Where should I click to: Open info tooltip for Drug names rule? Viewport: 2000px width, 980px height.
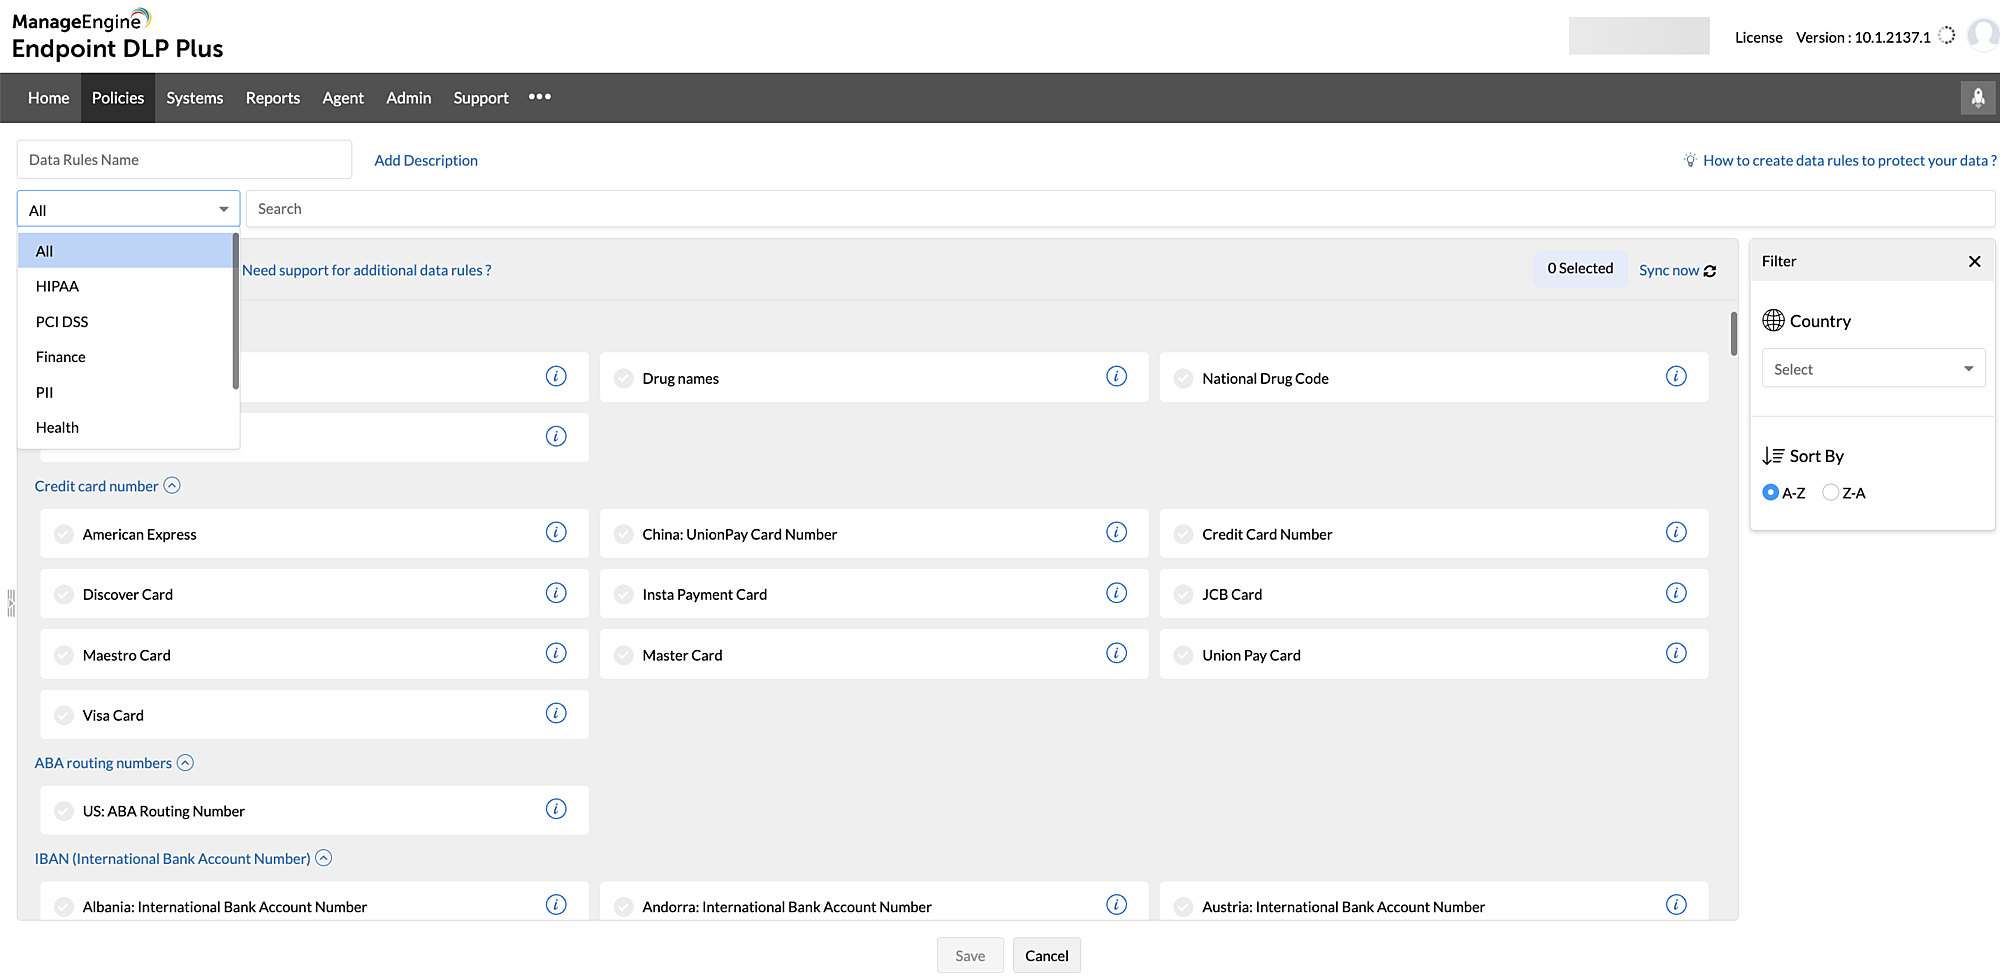pyautogui.click(x=1116, y=377)
